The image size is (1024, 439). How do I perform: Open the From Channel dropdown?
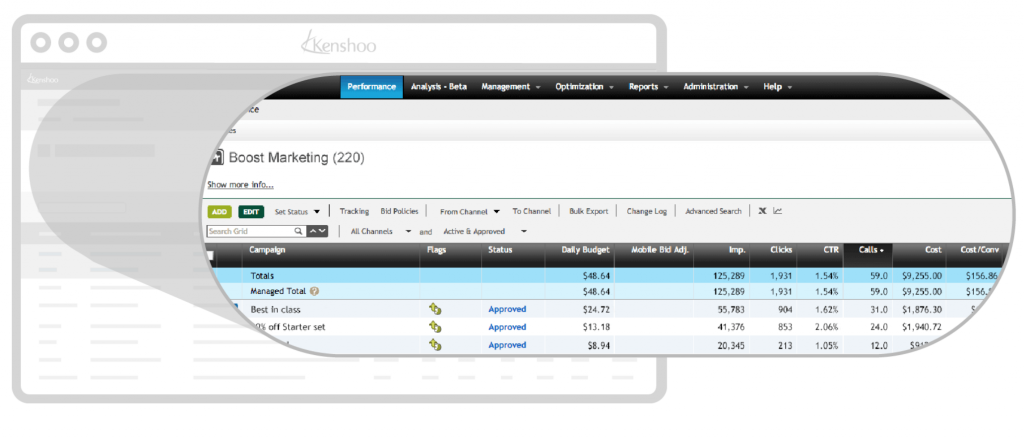click(x=470, y=212)
